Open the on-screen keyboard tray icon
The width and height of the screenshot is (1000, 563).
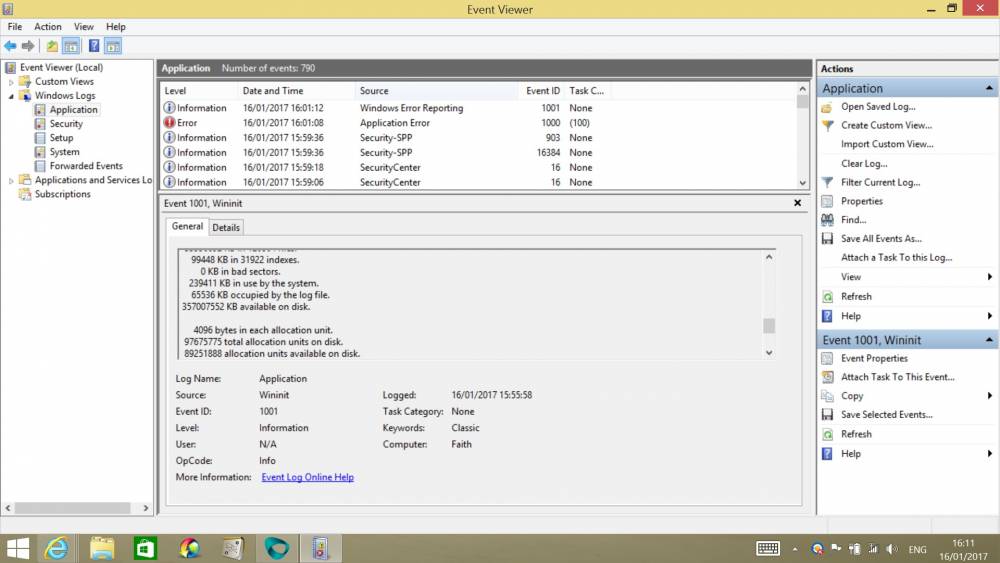[x=768, y=548]
